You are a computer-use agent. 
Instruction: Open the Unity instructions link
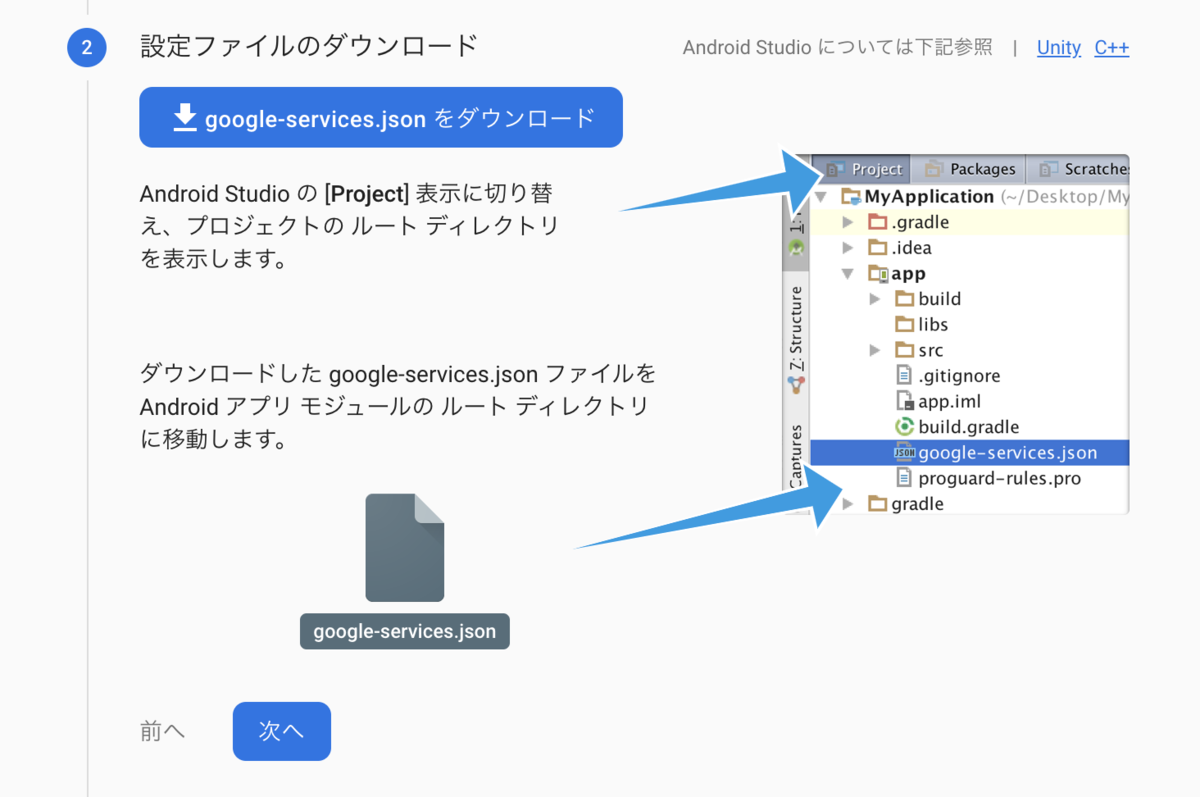coord(1058,47)
